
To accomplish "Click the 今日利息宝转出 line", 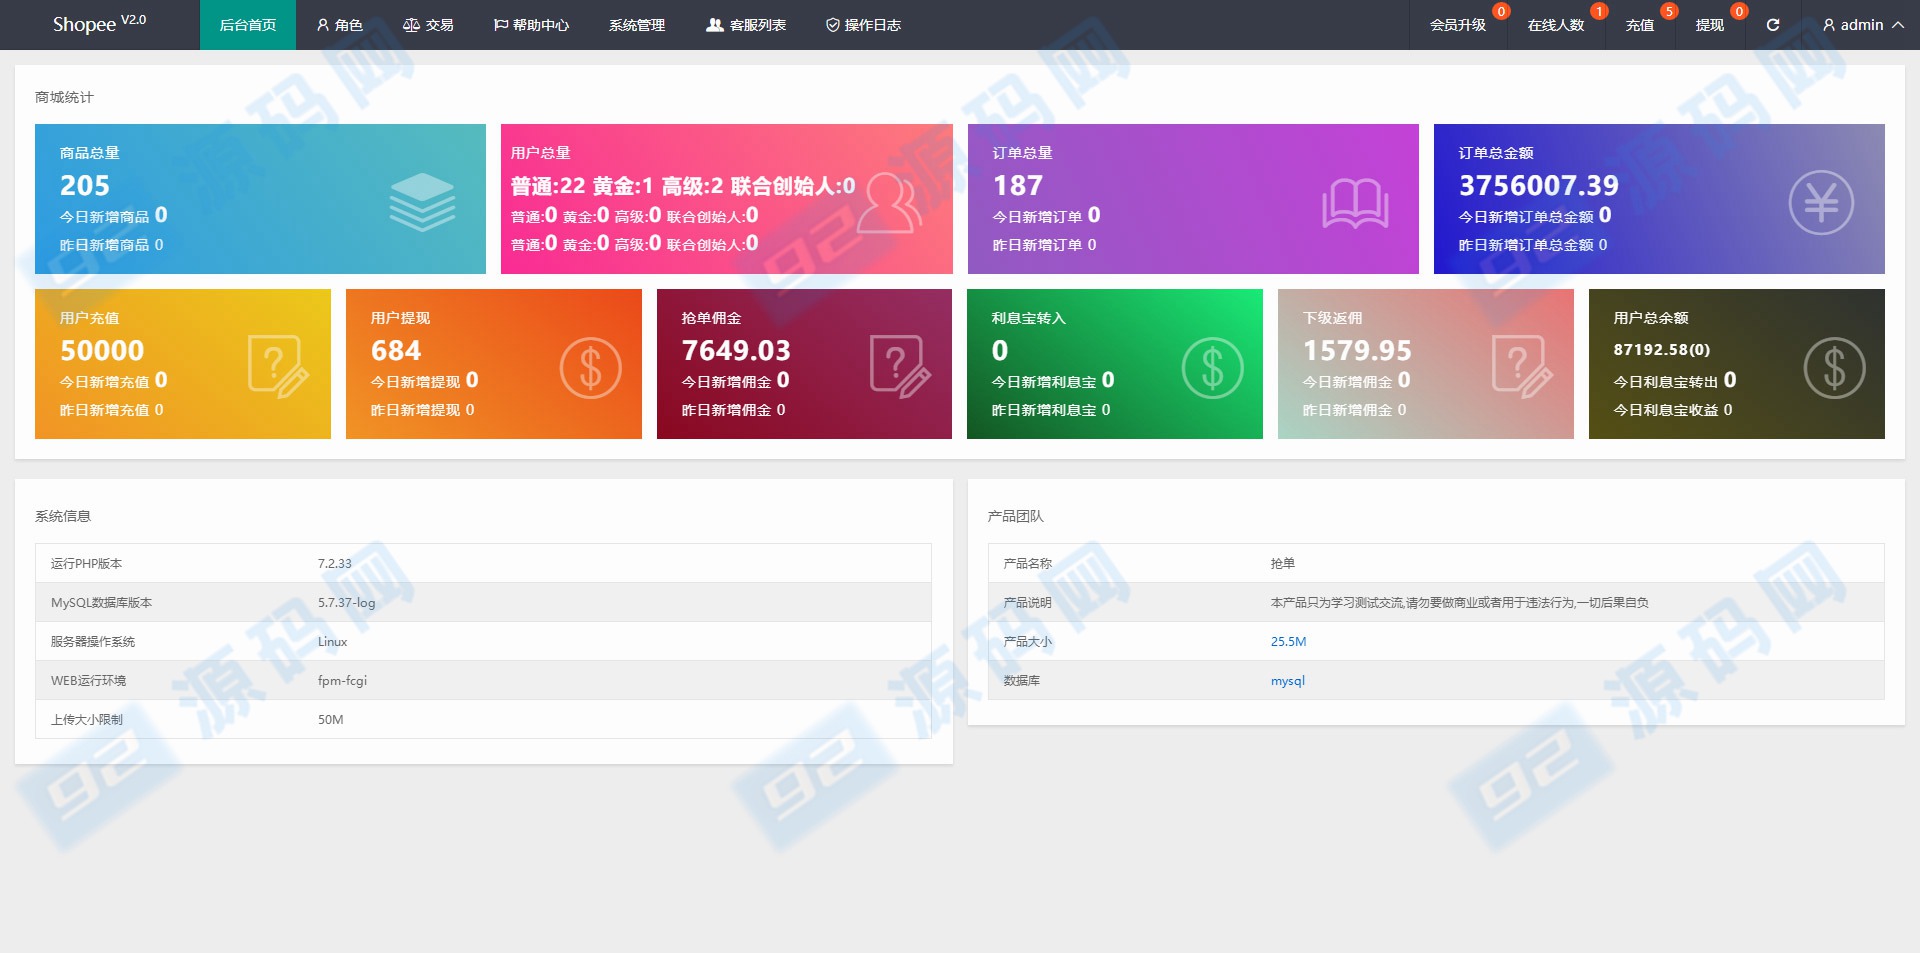I will coord(1674,381).
